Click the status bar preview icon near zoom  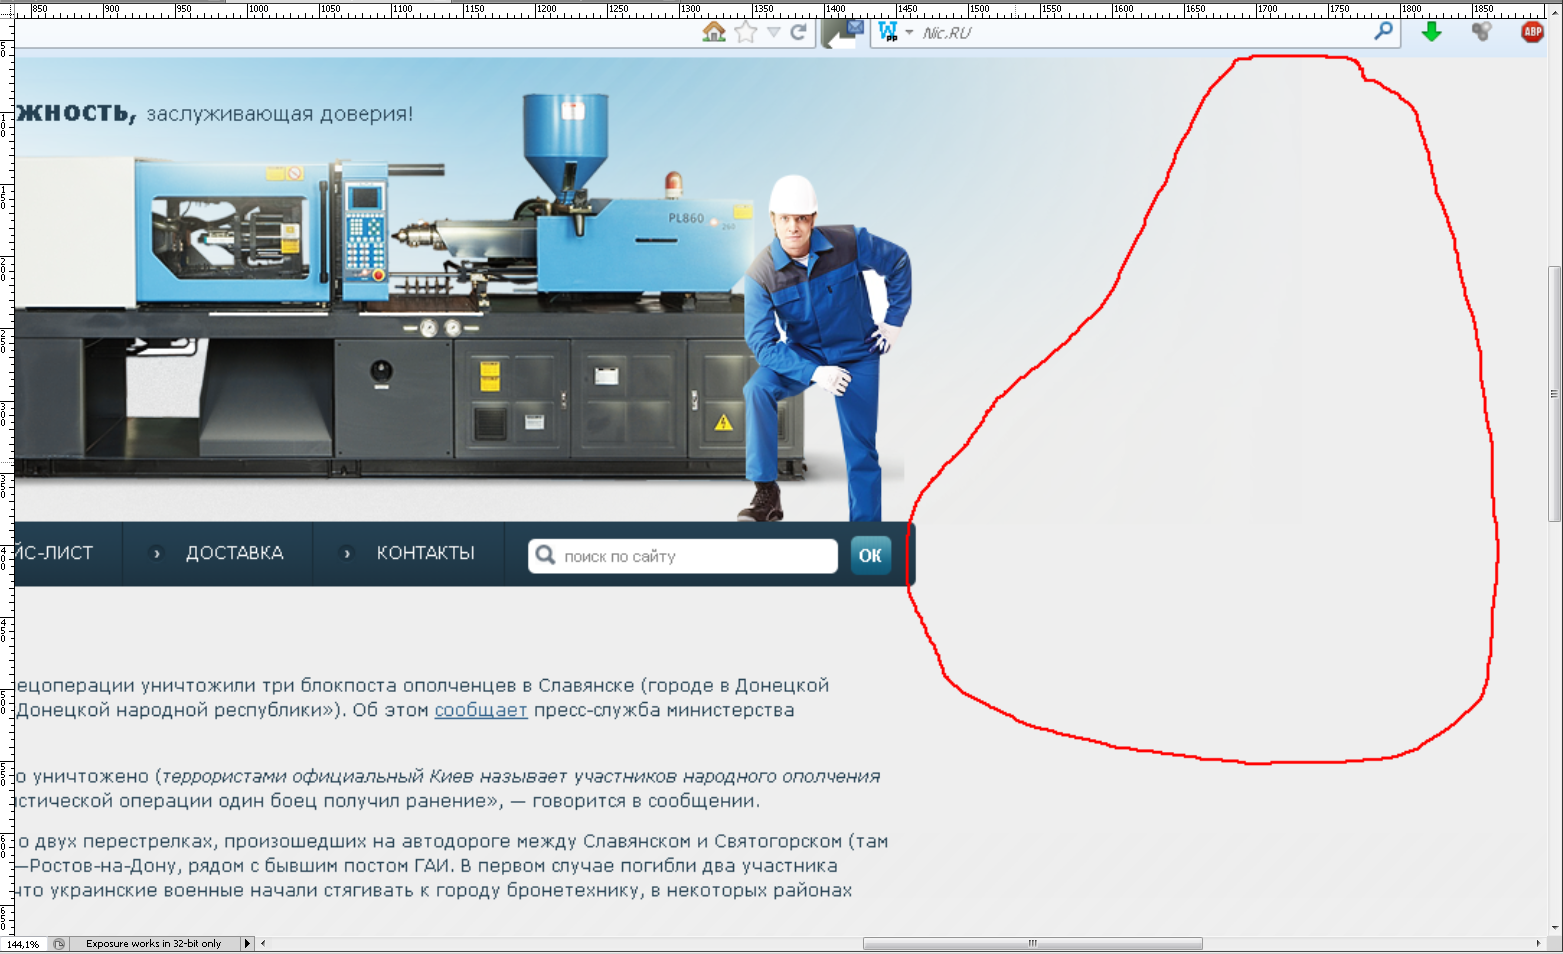(59, 943)
